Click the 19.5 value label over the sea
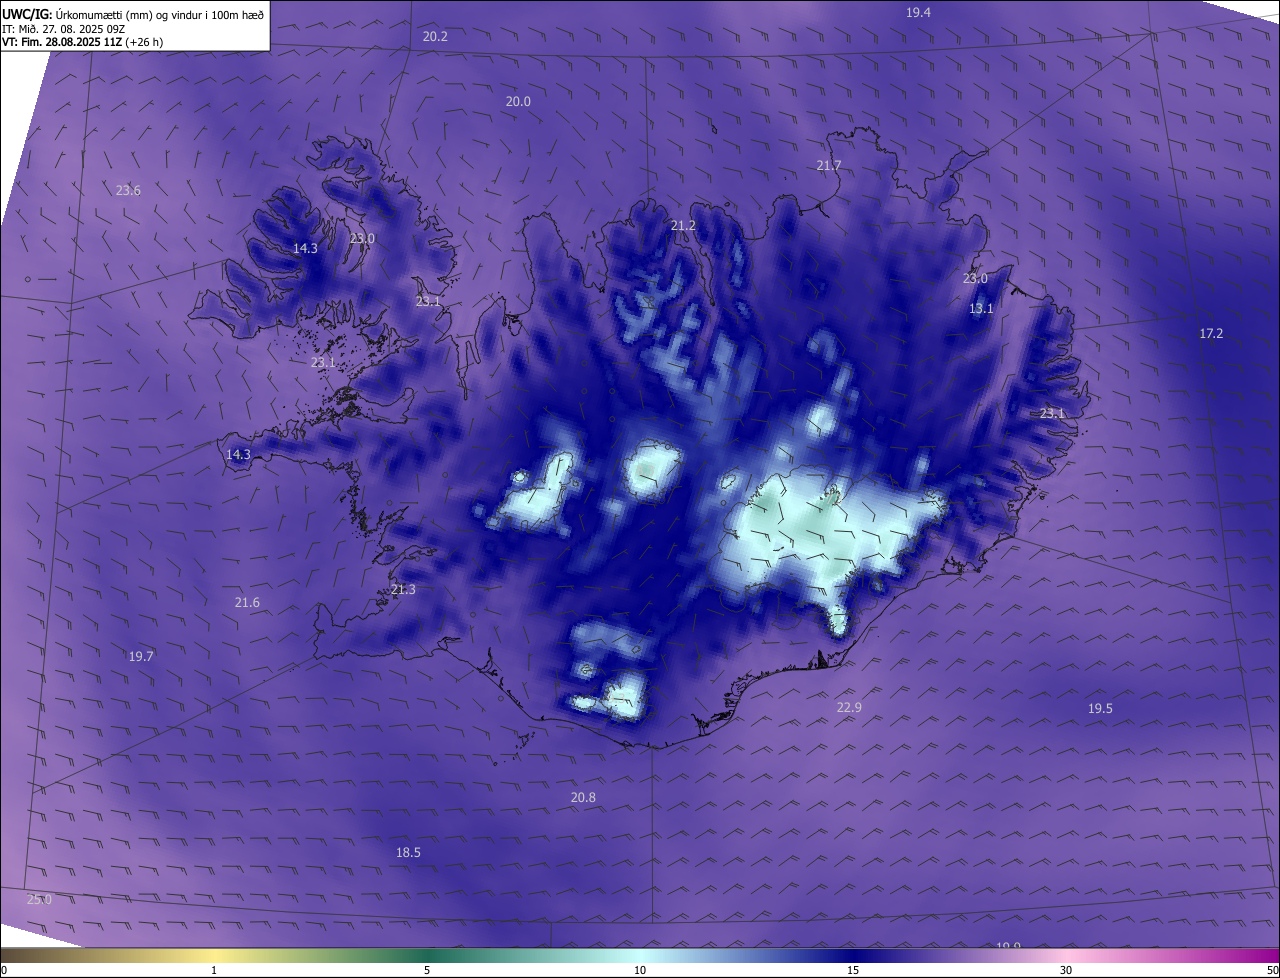 [1100, 708]
